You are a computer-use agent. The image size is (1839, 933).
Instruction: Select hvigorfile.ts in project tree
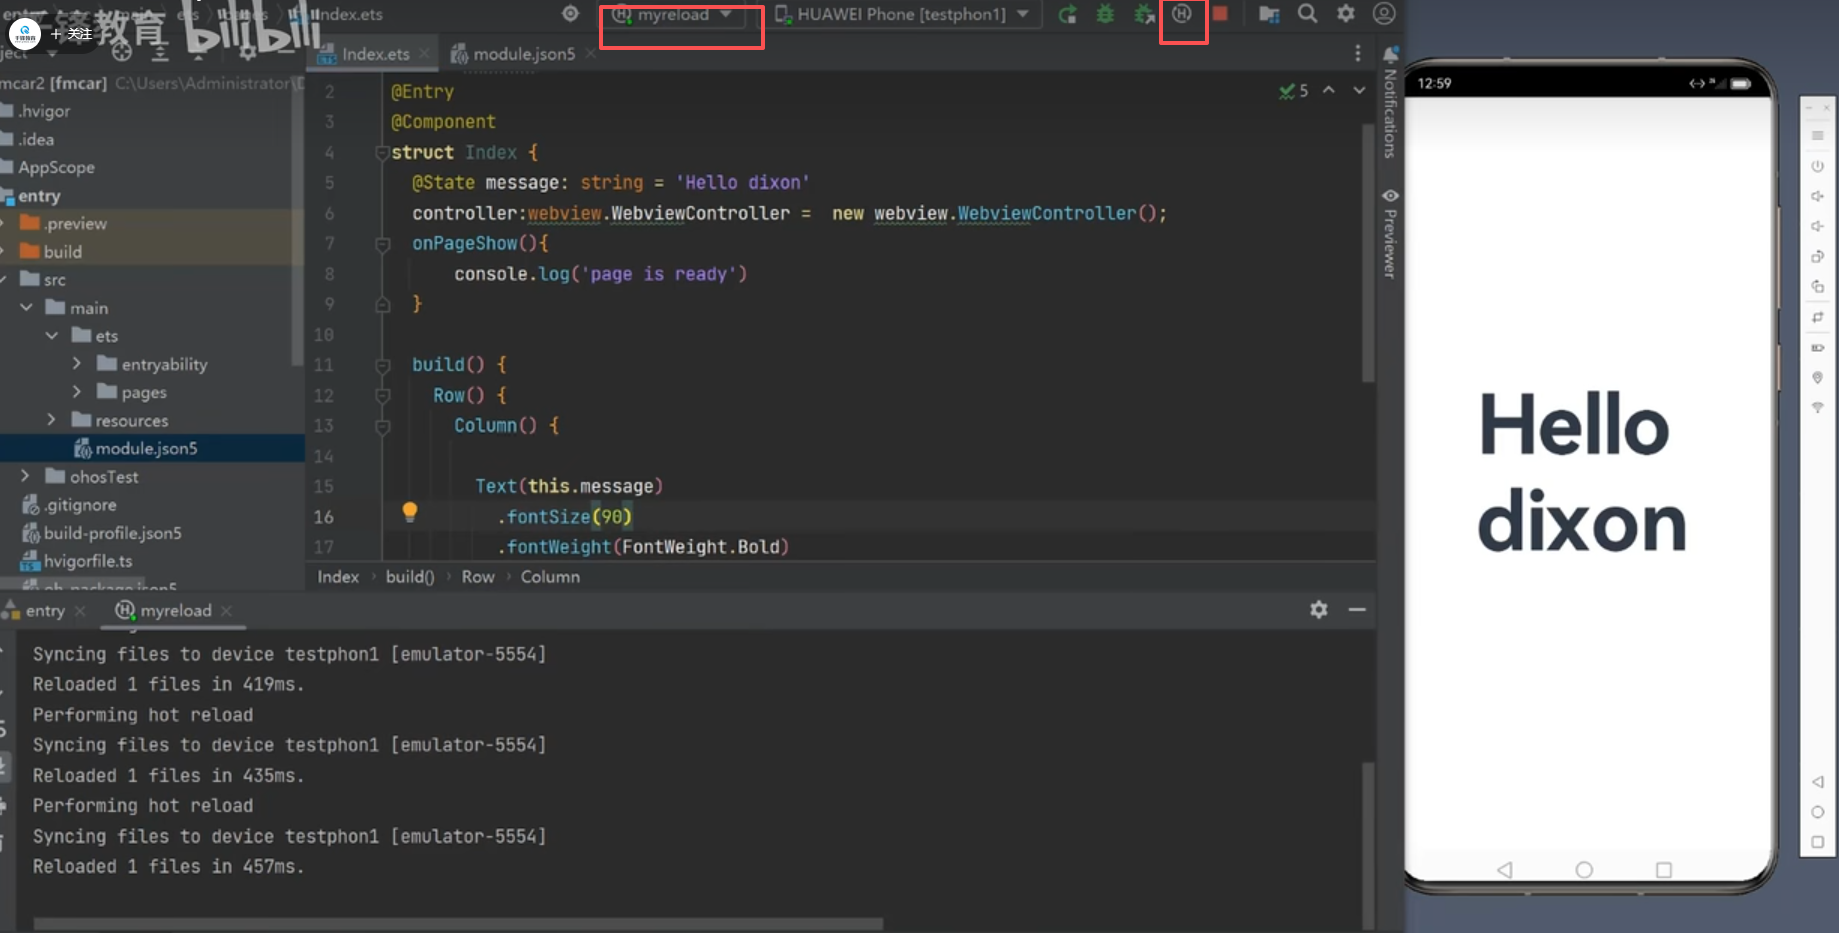[87, 561]
